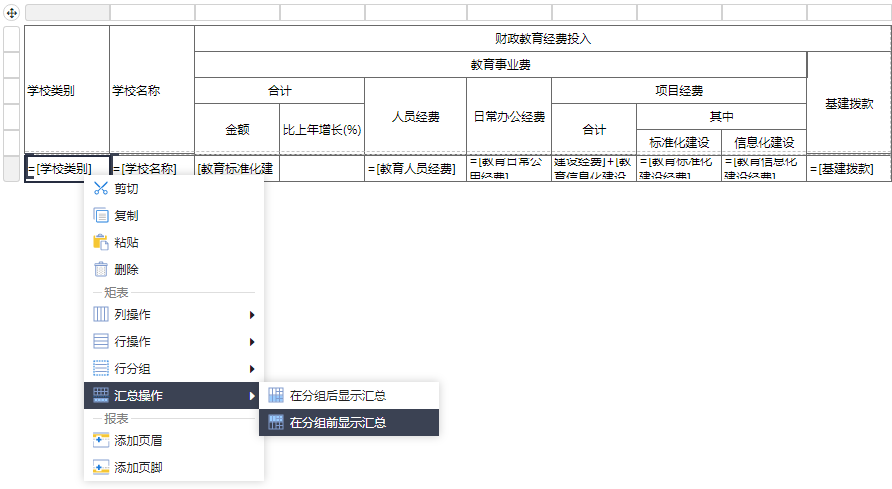The height and width of the screenshot is (489, 892).
Task: Click the clipboard icon beside 粘贴
Action: tap(101, 242)
